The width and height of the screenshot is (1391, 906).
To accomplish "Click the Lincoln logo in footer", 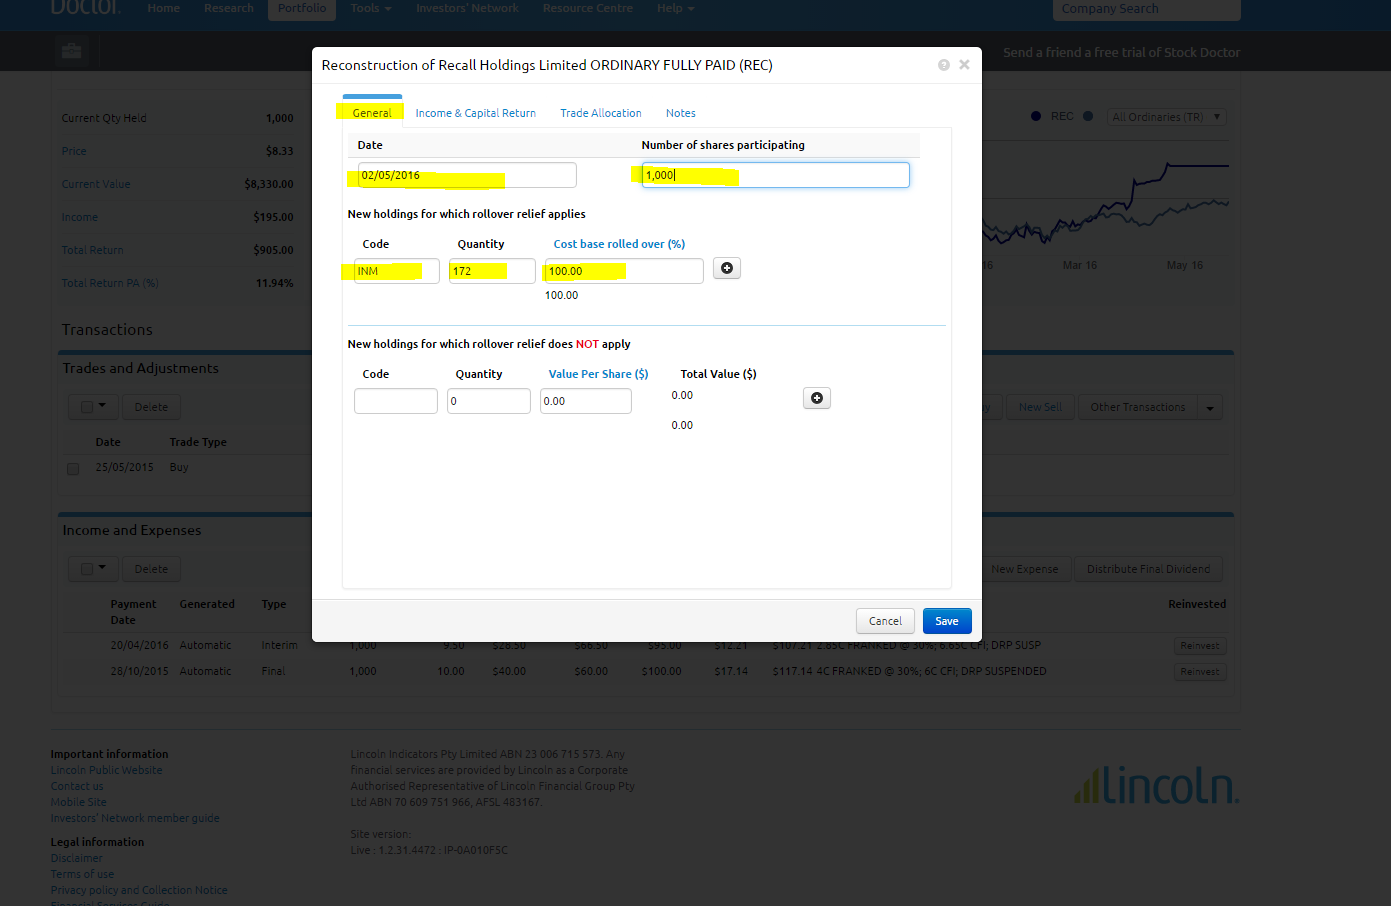I will click(x=1156, y=785).
